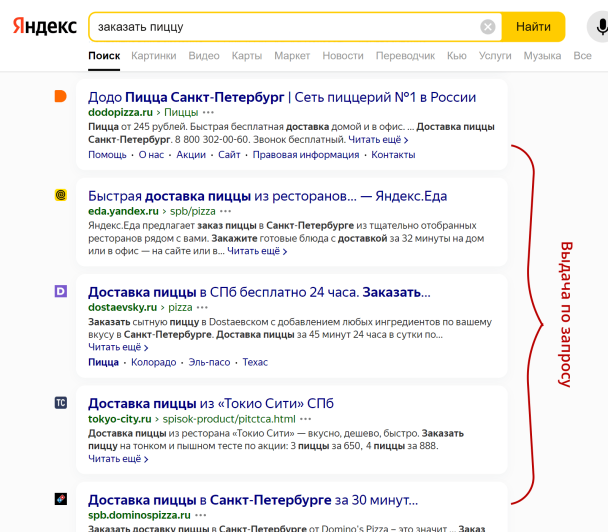The image size is (608, 532).
Task: Open the Помощь sitelink
Action: tap(107, 155)
